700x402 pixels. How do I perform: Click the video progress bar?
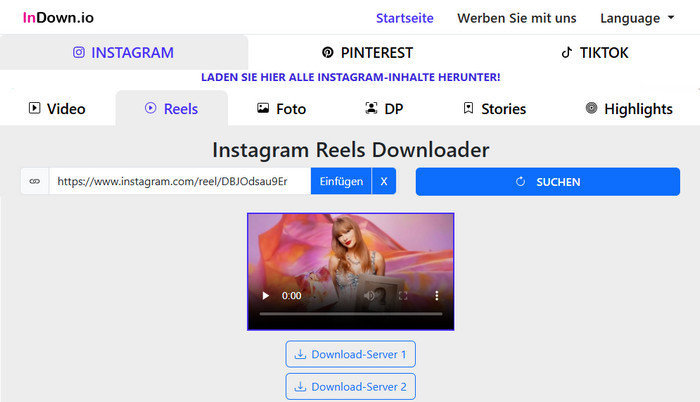point(351,314)
